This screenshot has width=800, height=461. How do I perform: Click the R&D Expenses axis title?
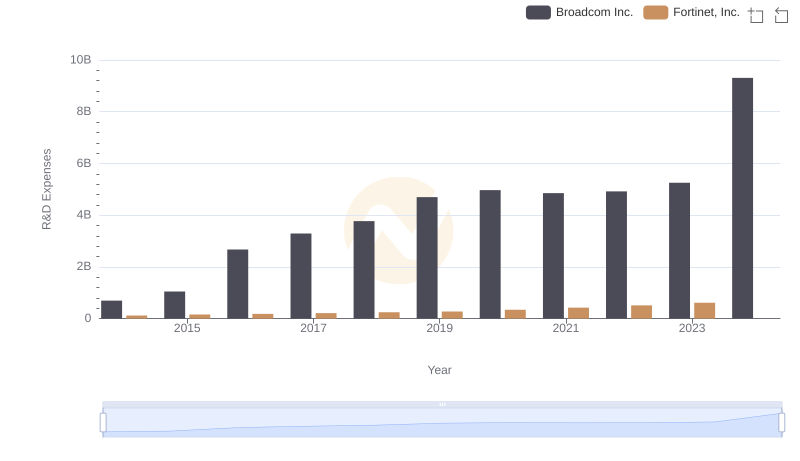point(46,189)
